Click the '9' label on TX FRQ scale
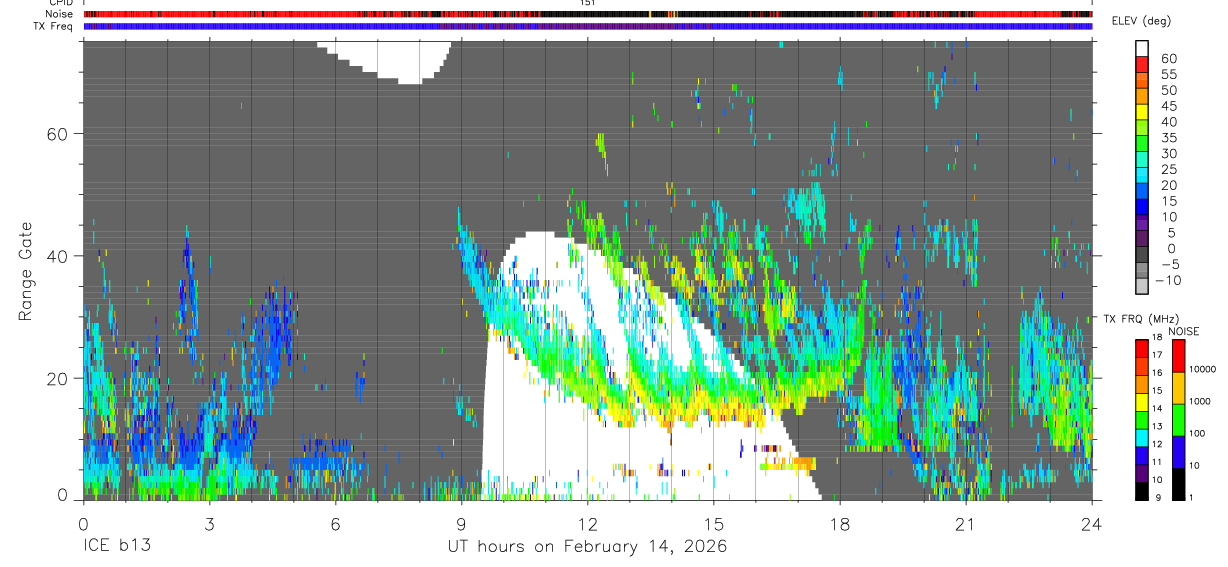This screenshot has width=1228, height=567. pyautogui.click(x=1159, y=496)
